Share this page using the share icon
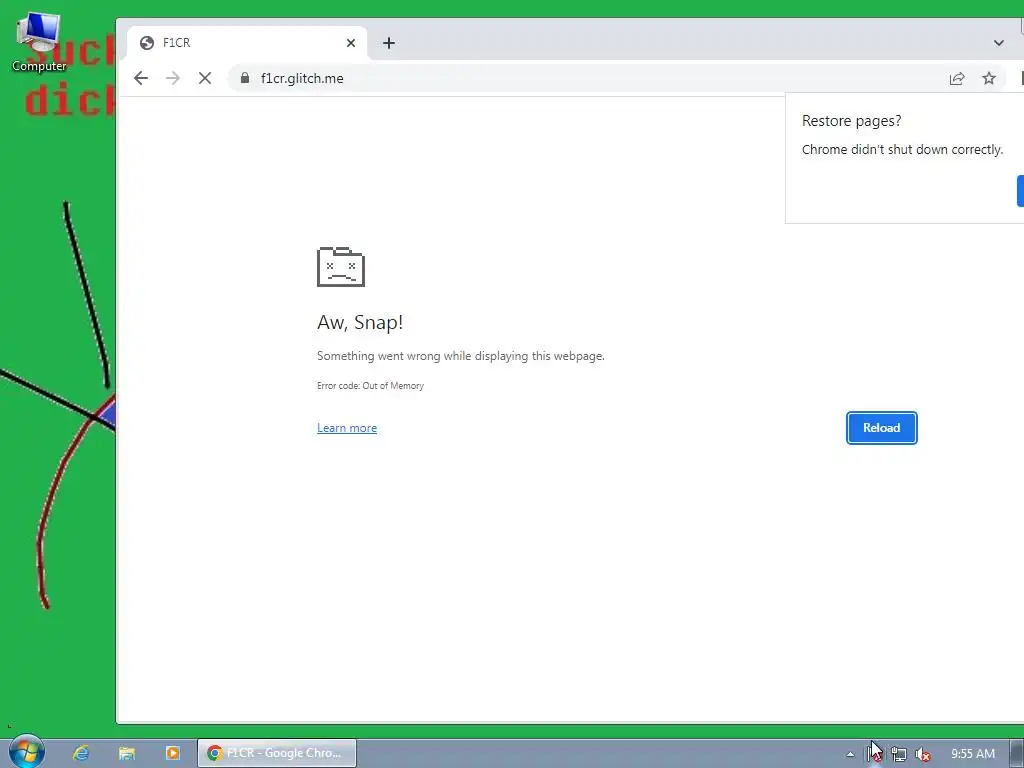This screenshot has height=768, width=1024. (957, 78)
